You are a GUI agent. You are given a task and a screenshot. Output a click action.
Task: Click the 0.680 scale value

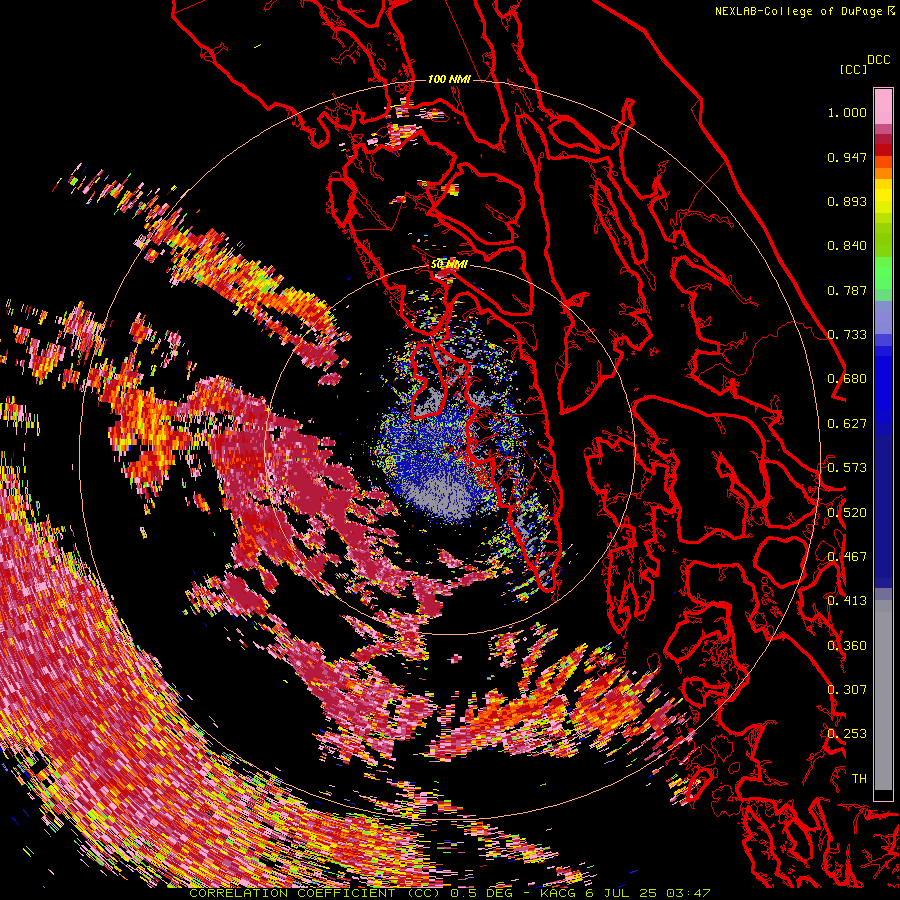point(847,379)
